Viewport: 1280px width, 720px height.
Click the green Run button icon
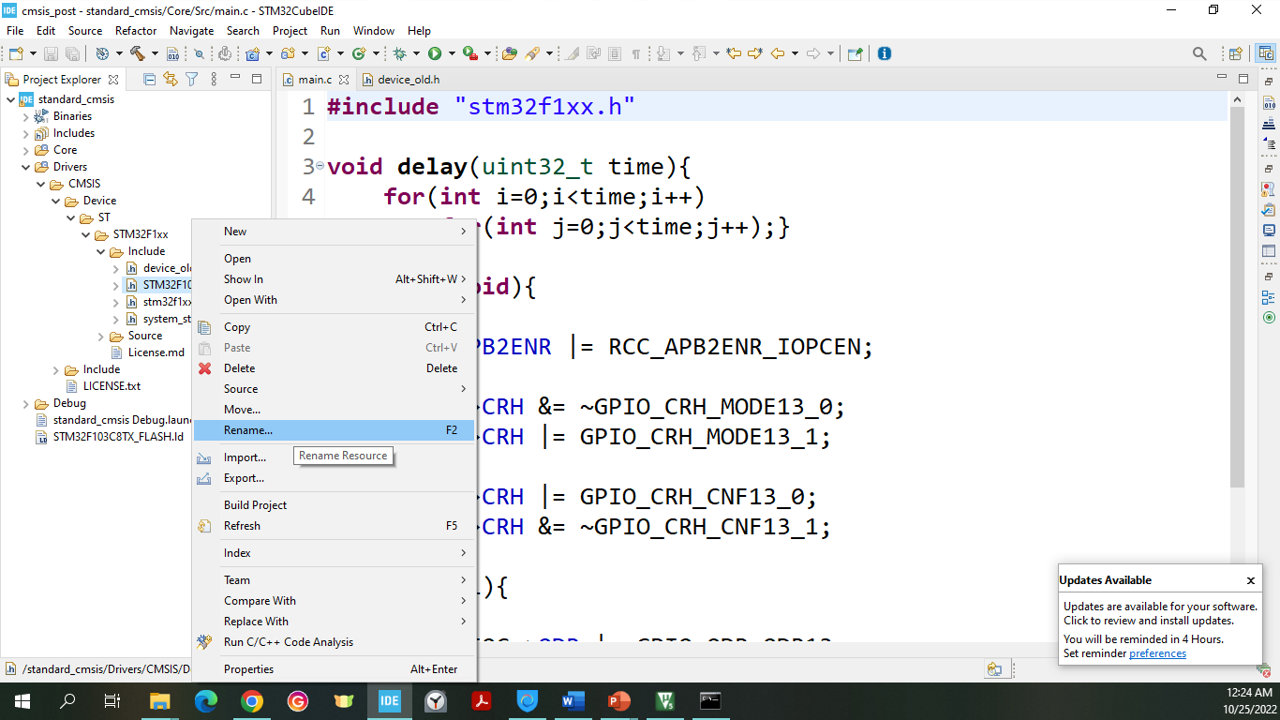point(435,54)
